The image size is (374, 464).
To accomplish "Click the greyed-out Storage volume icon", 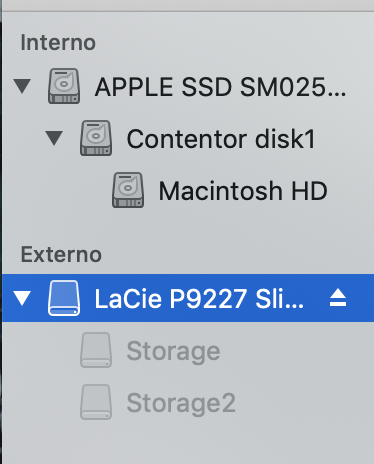I will tap(96, 350).
